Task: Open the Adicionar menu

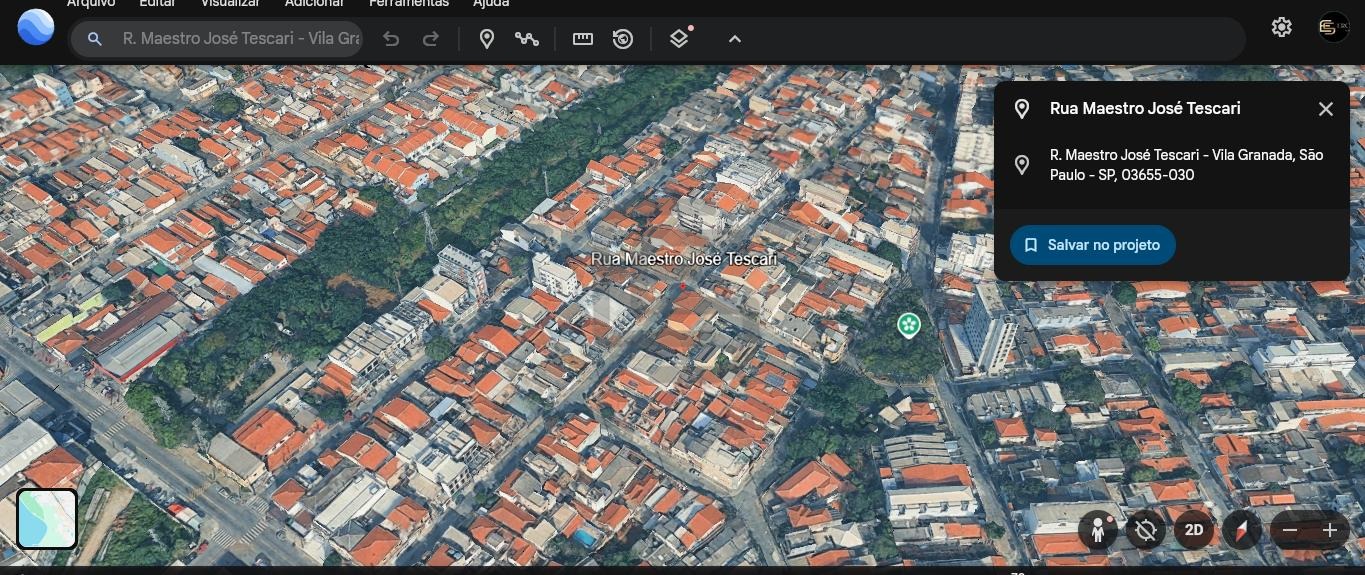Action: pyautogui.click(x=314, y=4)
